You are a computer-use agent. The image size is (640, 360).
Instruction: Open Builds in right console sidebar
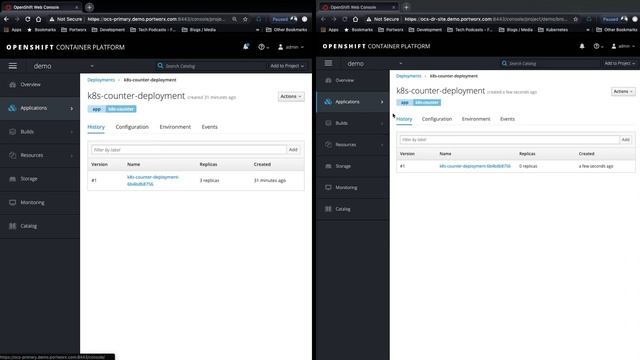[353, 123]
